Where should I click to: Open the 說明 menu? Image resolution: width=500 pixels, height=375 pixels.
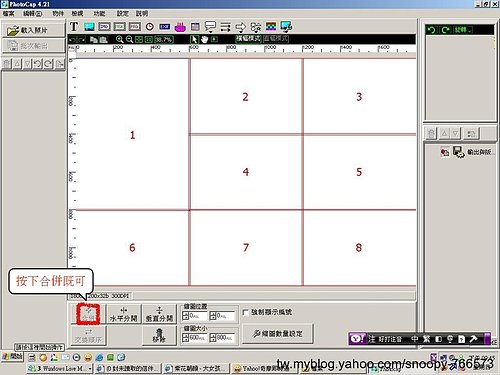click(x=142, y=13)
